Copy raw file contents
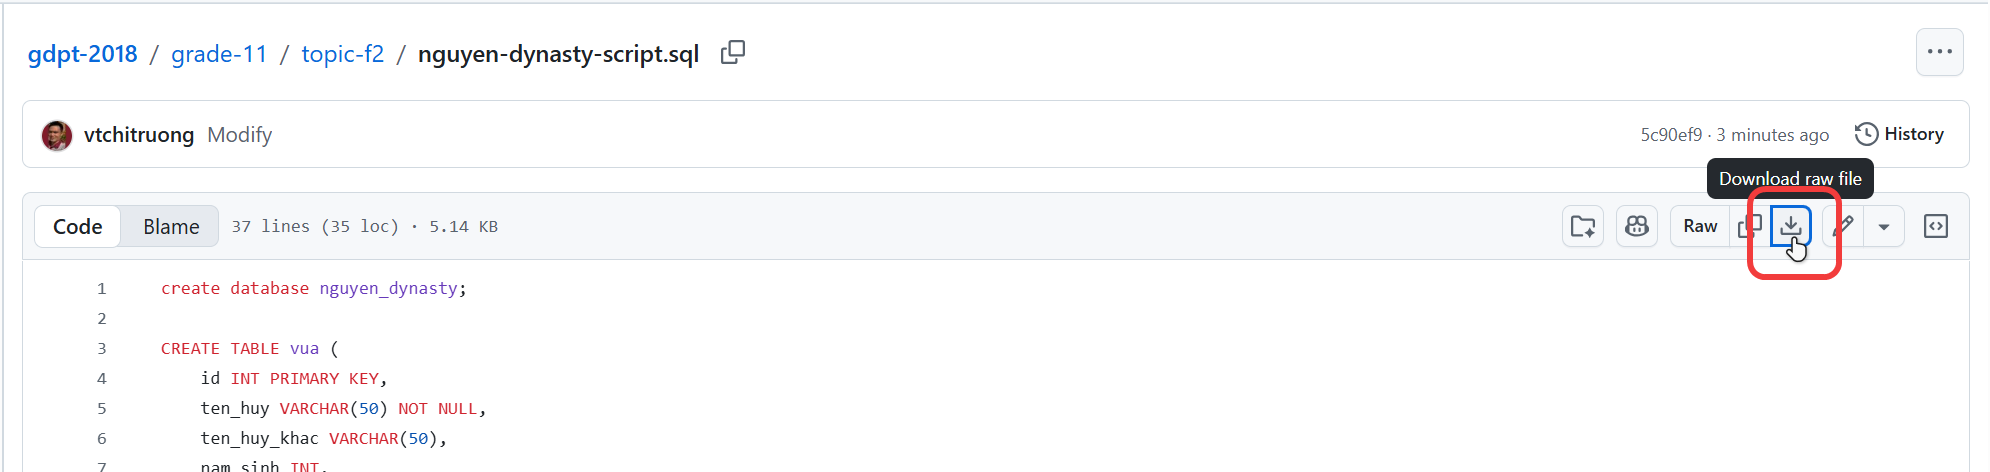Image resolution: width=1990 pixels, height=472 pixels. coord(1749,227)
